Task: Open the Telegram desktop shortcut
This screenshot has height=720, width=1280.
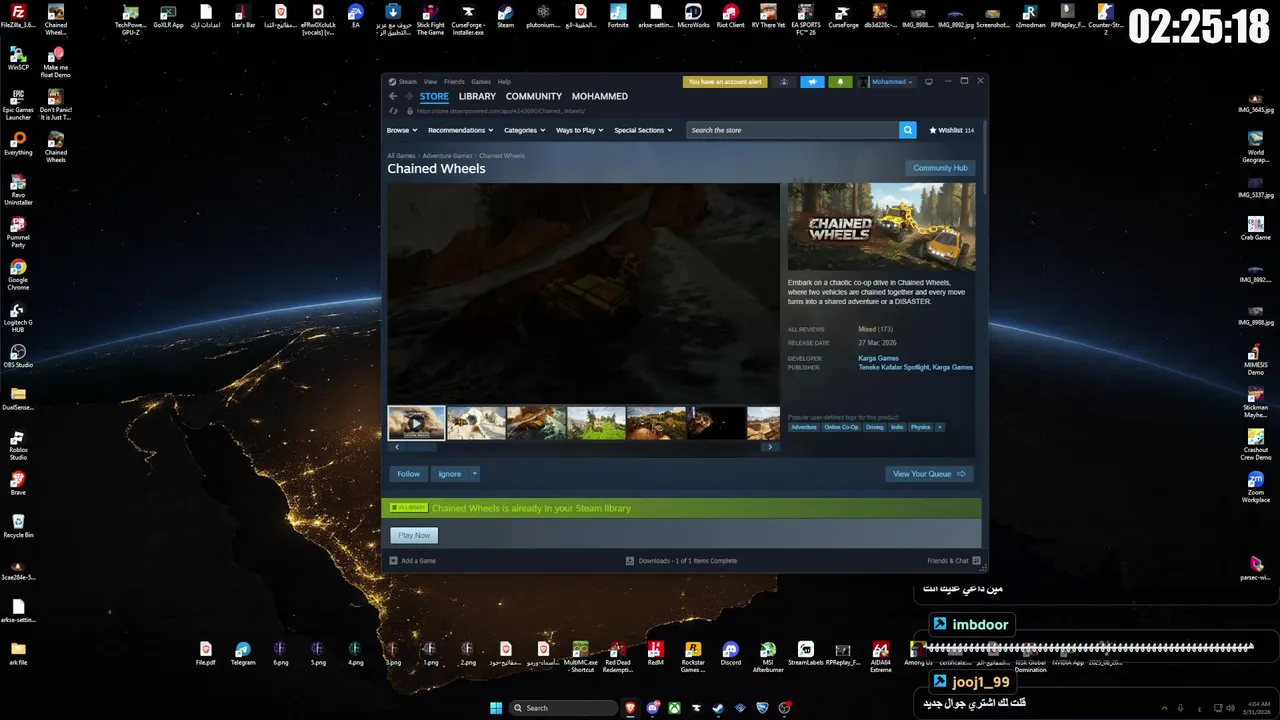Action: coord(243,654)
